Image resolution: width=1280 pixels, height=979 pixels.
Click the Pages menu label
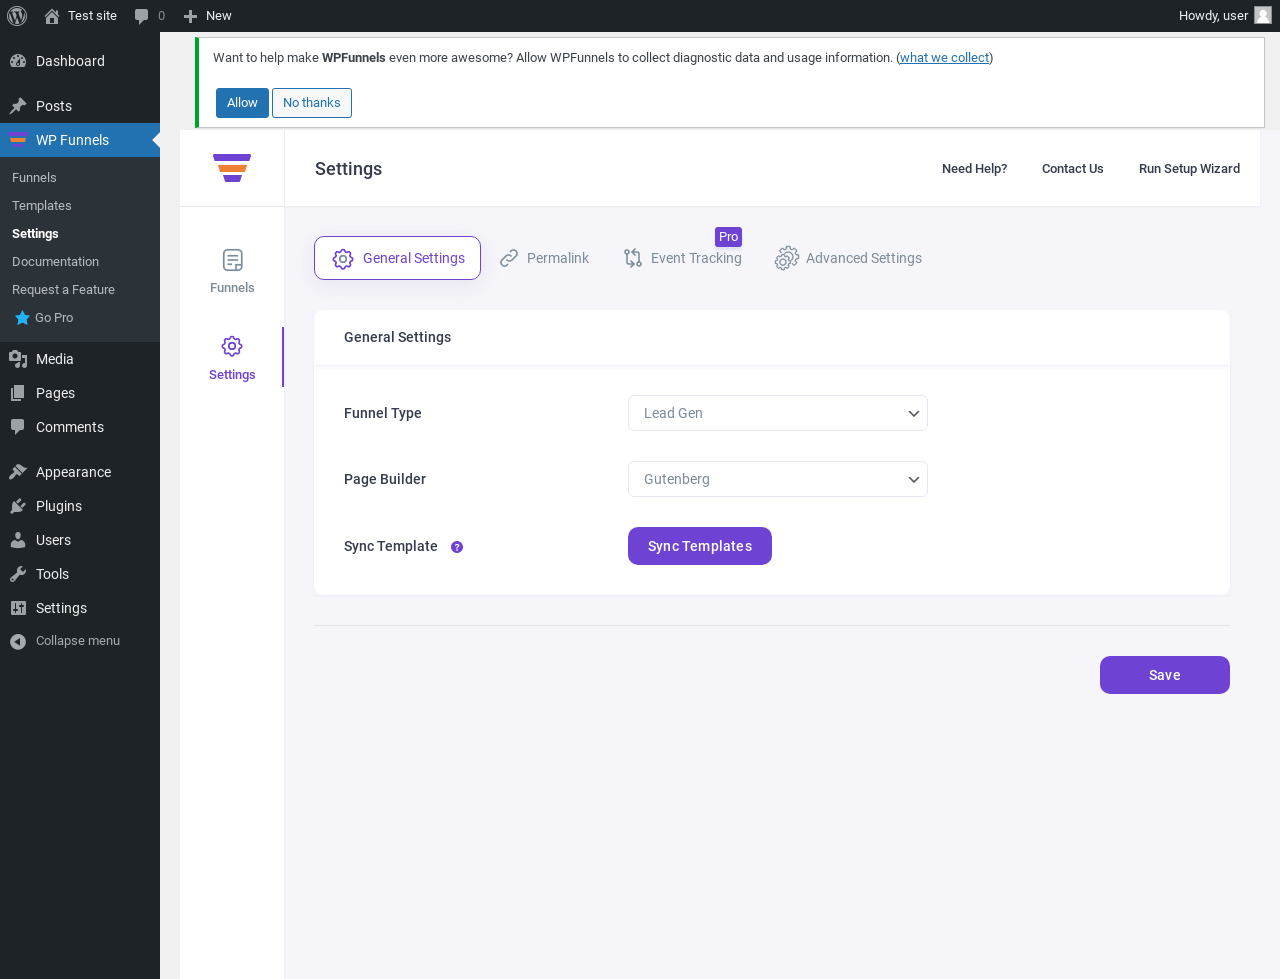click(x=55, y=393)
